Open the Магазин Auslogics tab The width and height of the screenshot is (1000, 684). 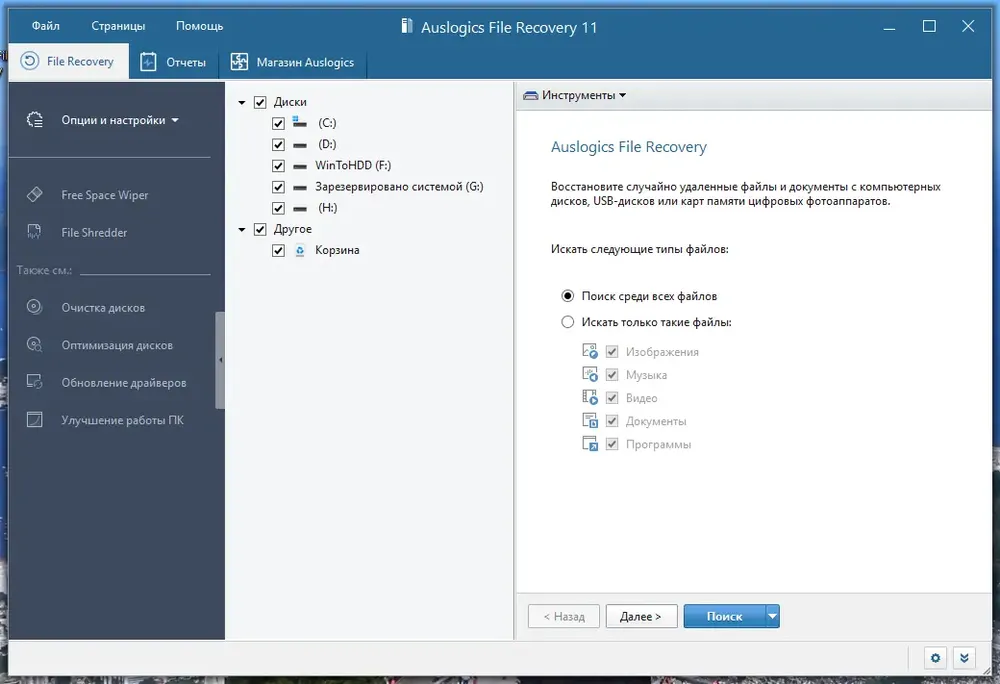[293, 62]
